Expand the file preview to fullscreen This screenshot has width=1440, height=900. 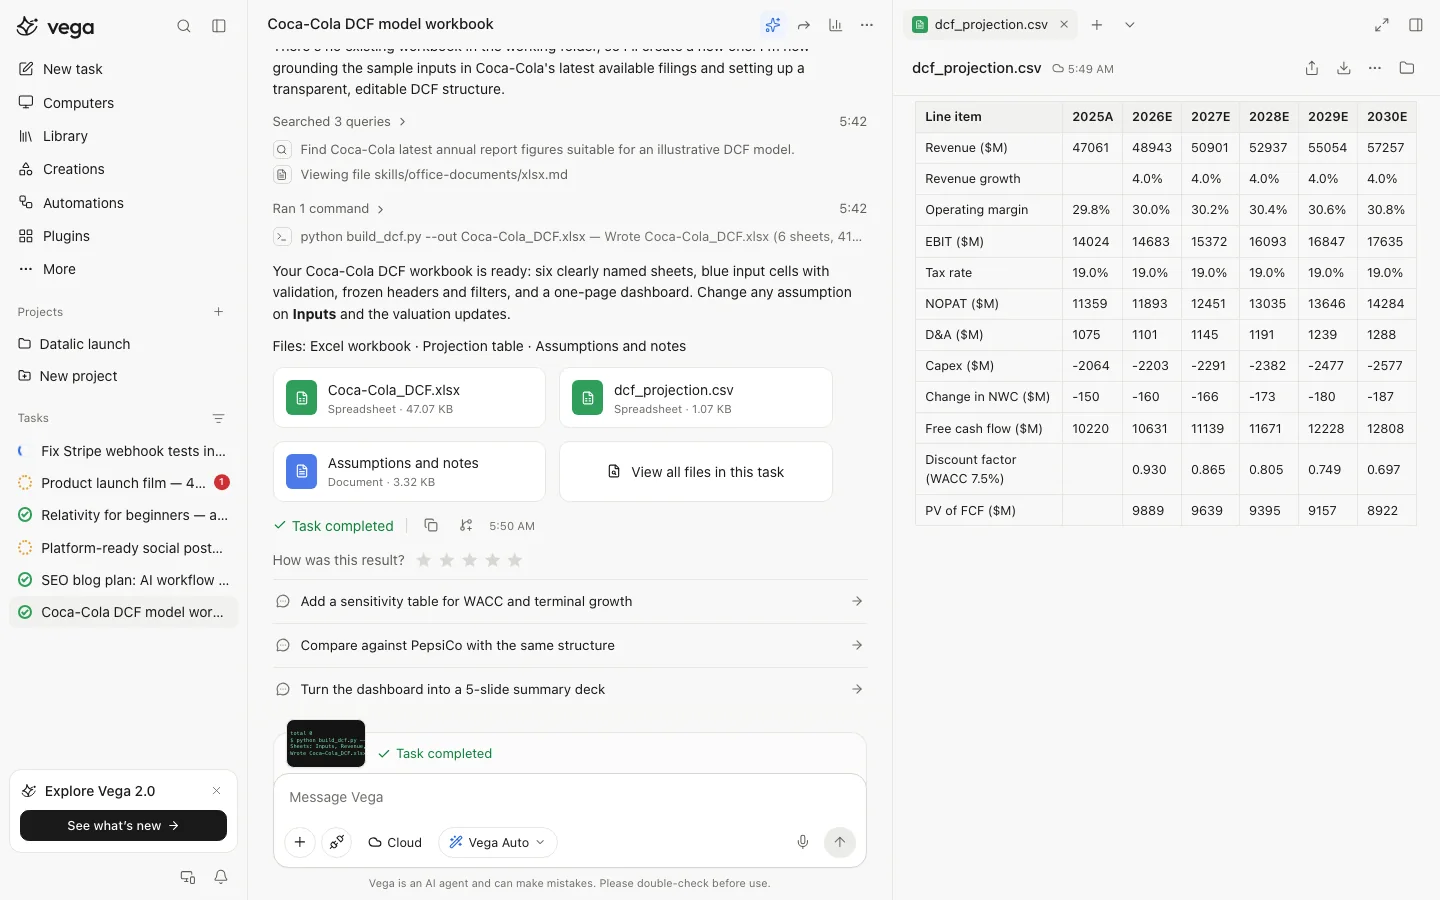coord(1382,25)
